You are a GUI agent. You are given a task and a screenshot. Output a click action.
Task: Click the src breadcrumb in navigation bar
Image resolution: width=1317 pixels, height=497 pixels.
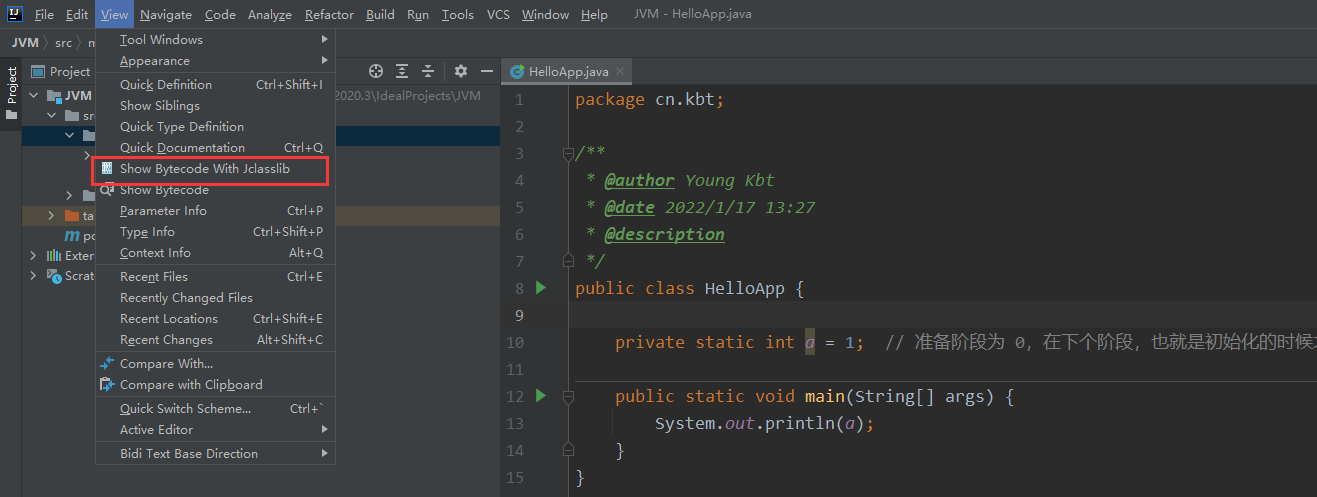pyautogui.click(x=64, y=43)
